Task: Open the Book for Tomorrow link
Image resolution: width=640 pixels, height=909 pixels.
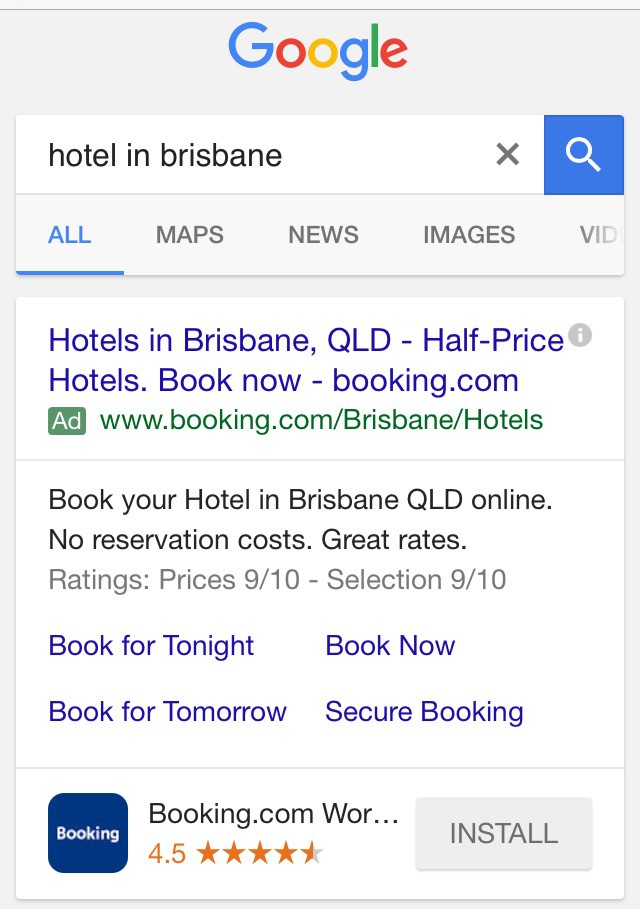Action: 168,712
